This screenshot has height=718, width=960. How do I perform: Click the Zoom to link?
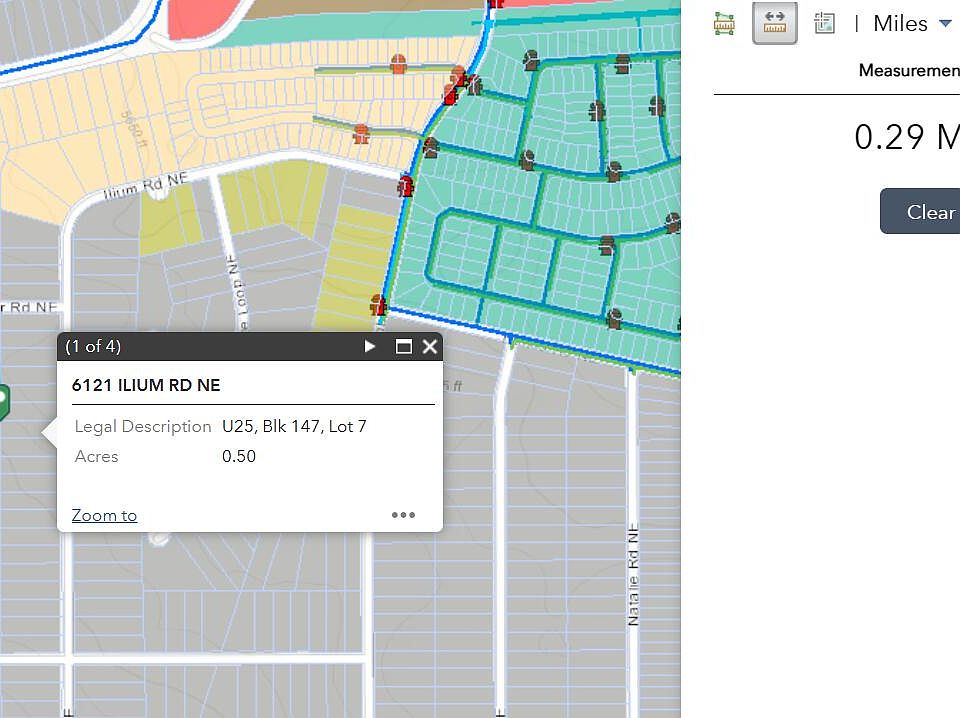pos(104,515)
